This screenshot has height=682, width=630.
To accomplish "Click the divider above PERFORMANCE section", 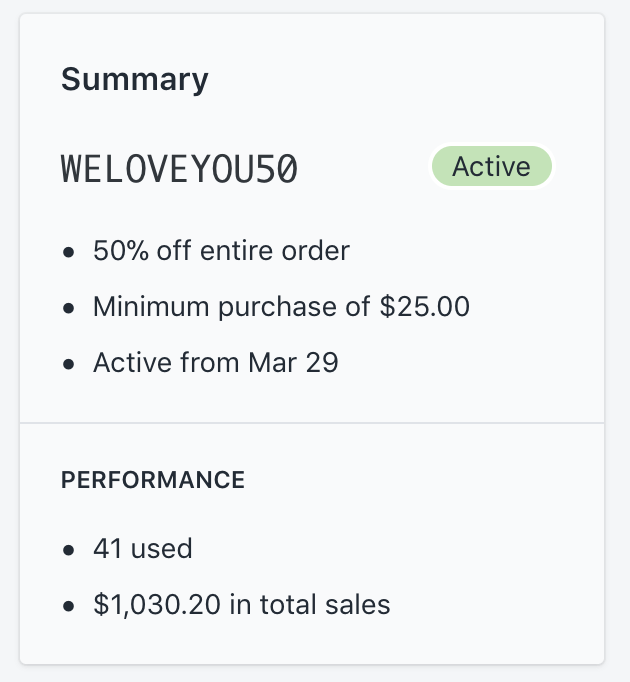I will [x=312, y=423].
